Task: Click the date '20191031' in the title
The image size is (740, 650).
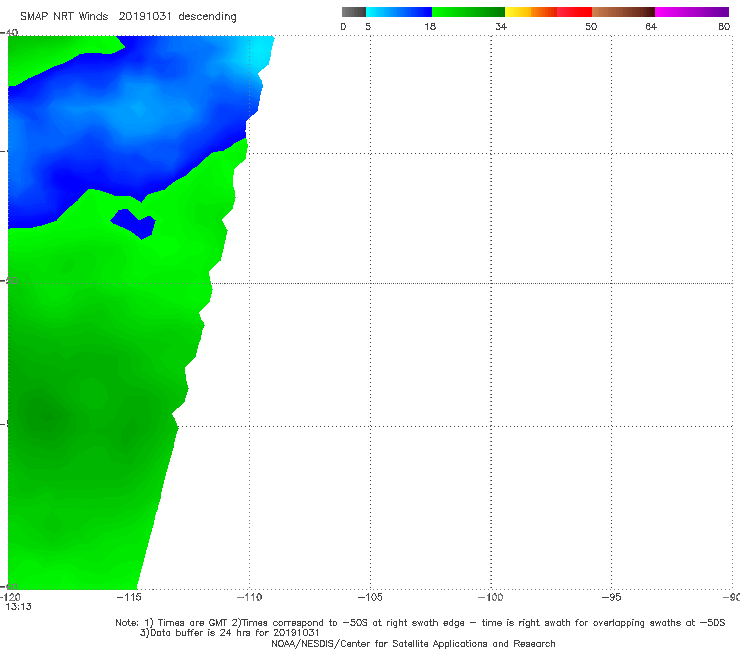Action: [145, 17]
